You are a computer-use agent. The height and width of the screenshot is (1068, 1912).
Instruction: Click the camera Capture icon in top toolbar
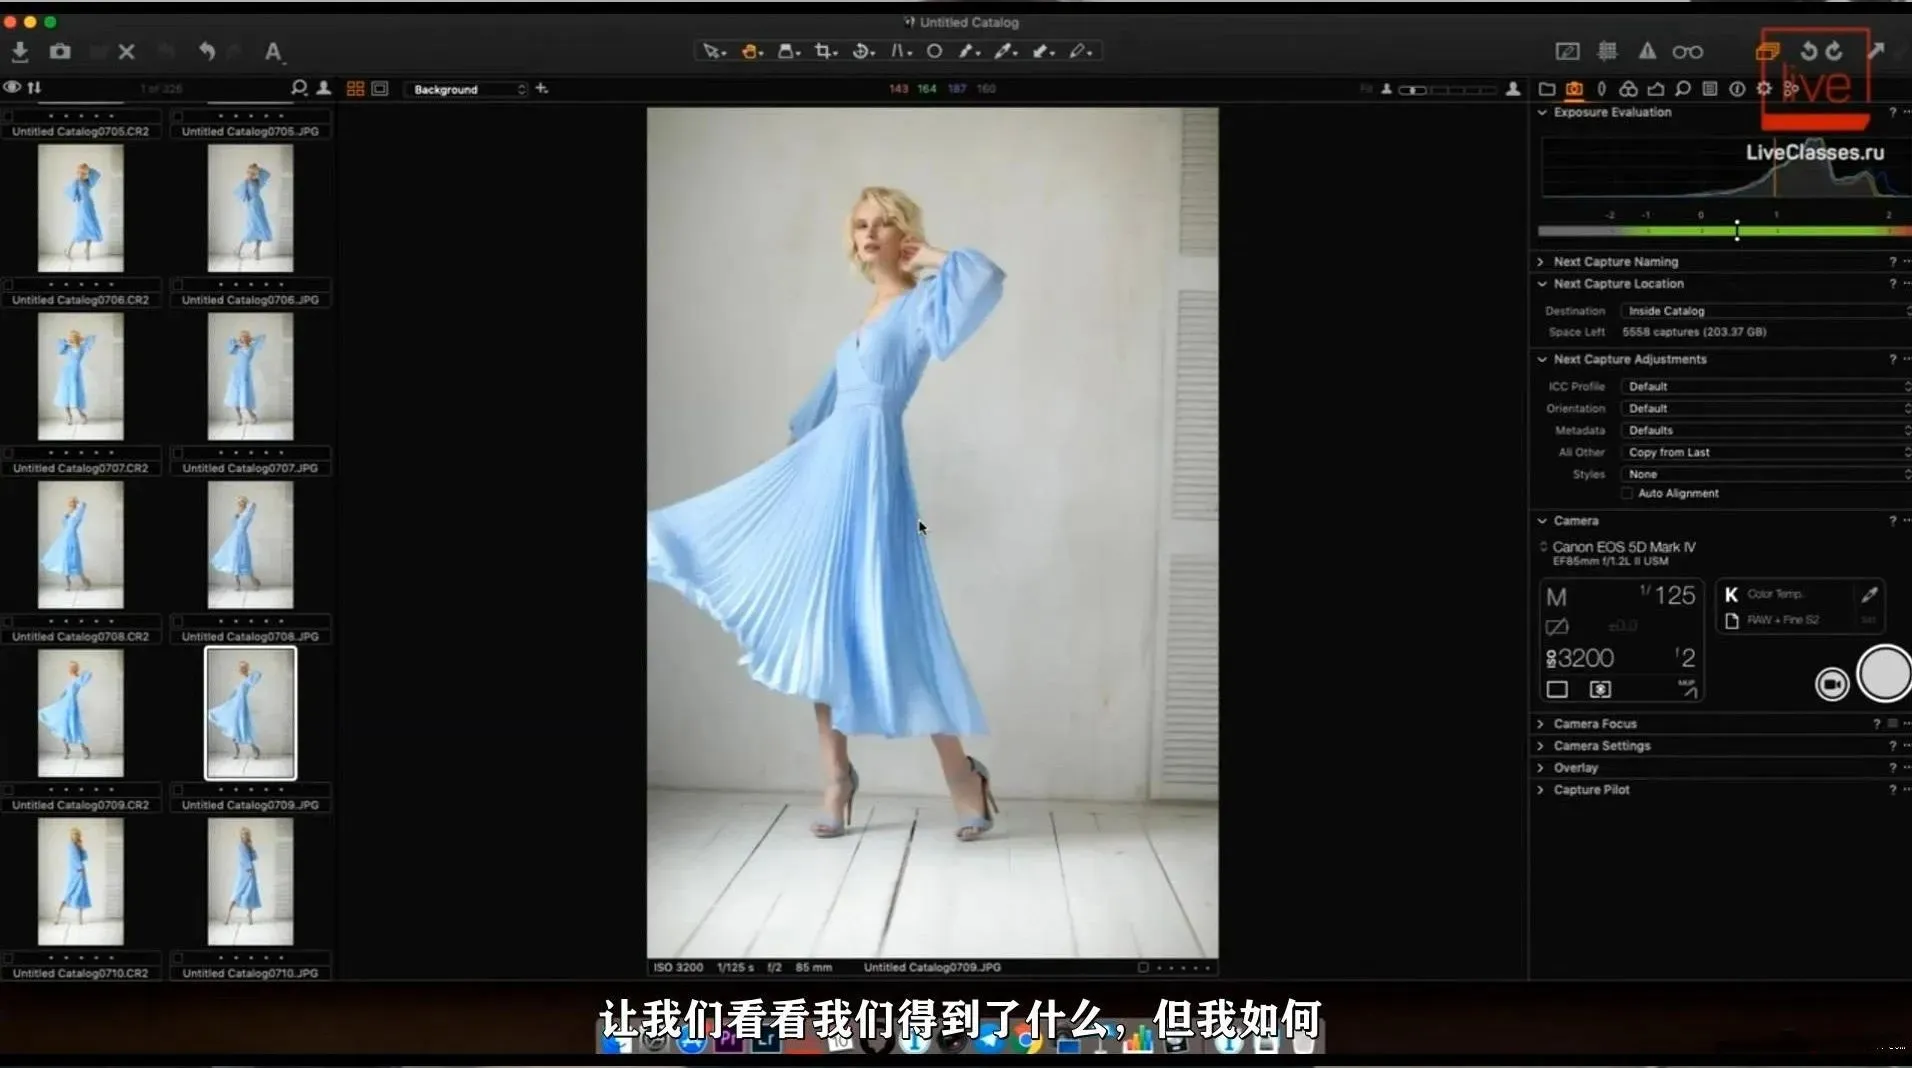click(60, 51)
